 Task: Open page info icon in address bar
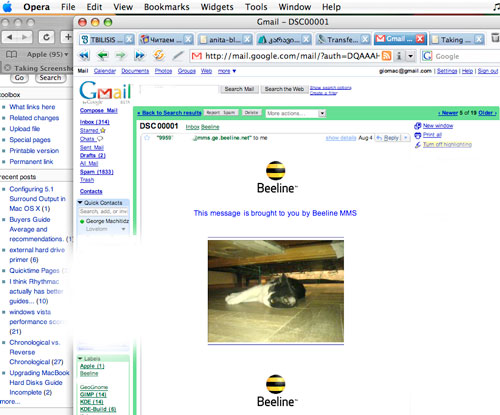pos(399,56)
